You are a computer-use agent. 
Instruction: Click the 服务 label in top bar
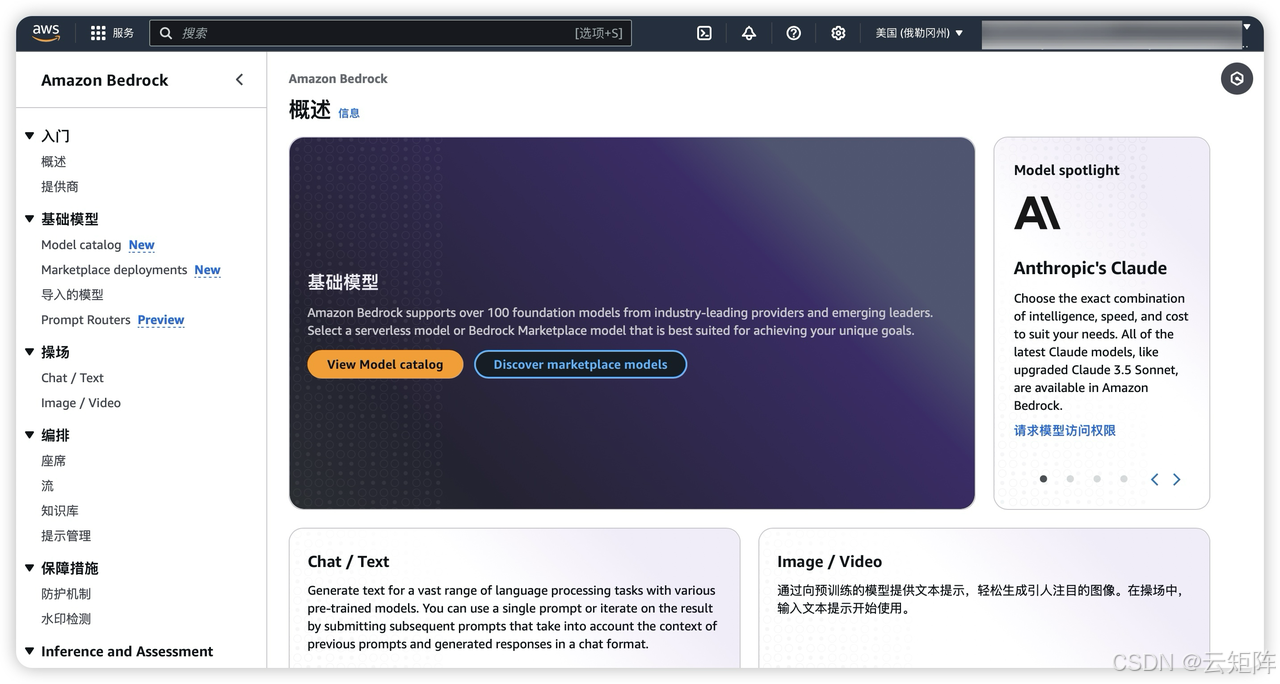click(x=123, y=33)
